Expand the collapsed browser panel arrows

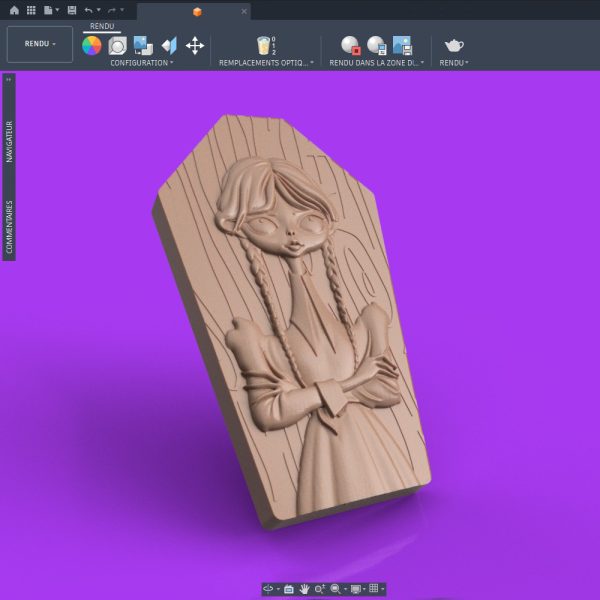[x=8, y=80]
